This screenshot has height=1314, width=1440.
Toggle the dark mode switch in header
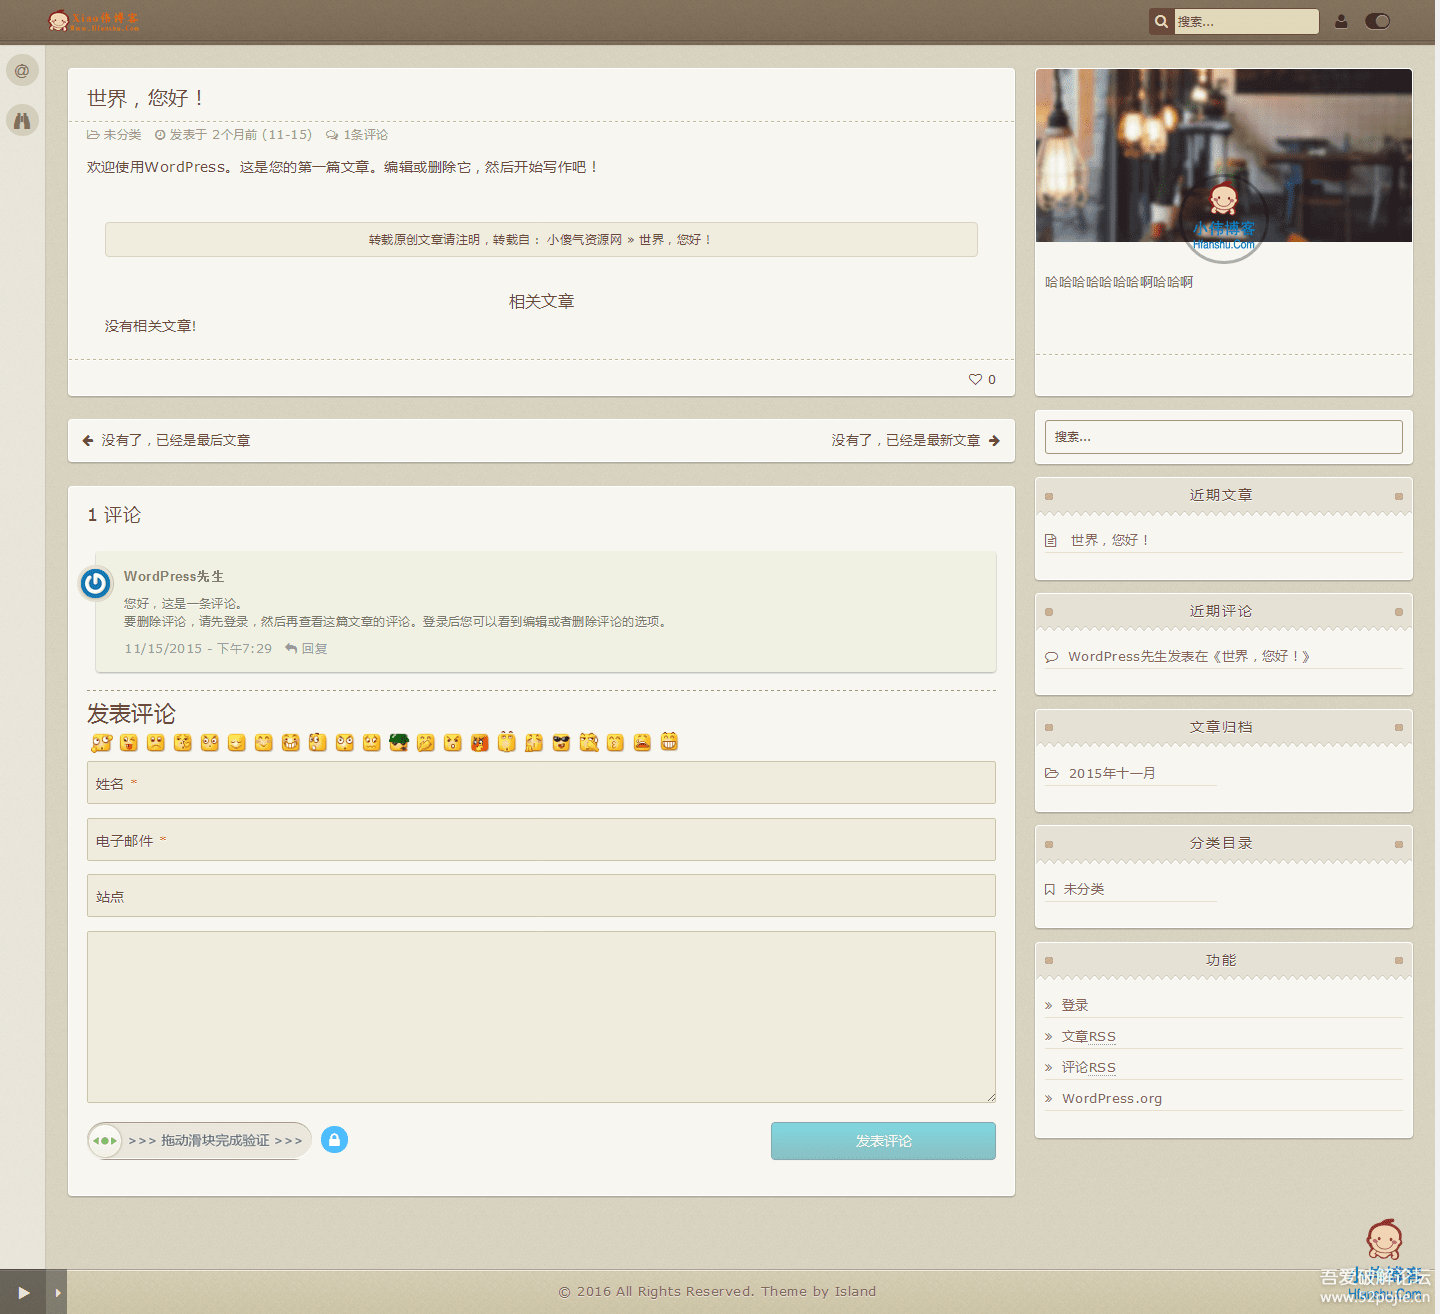tap(1377, 21)
